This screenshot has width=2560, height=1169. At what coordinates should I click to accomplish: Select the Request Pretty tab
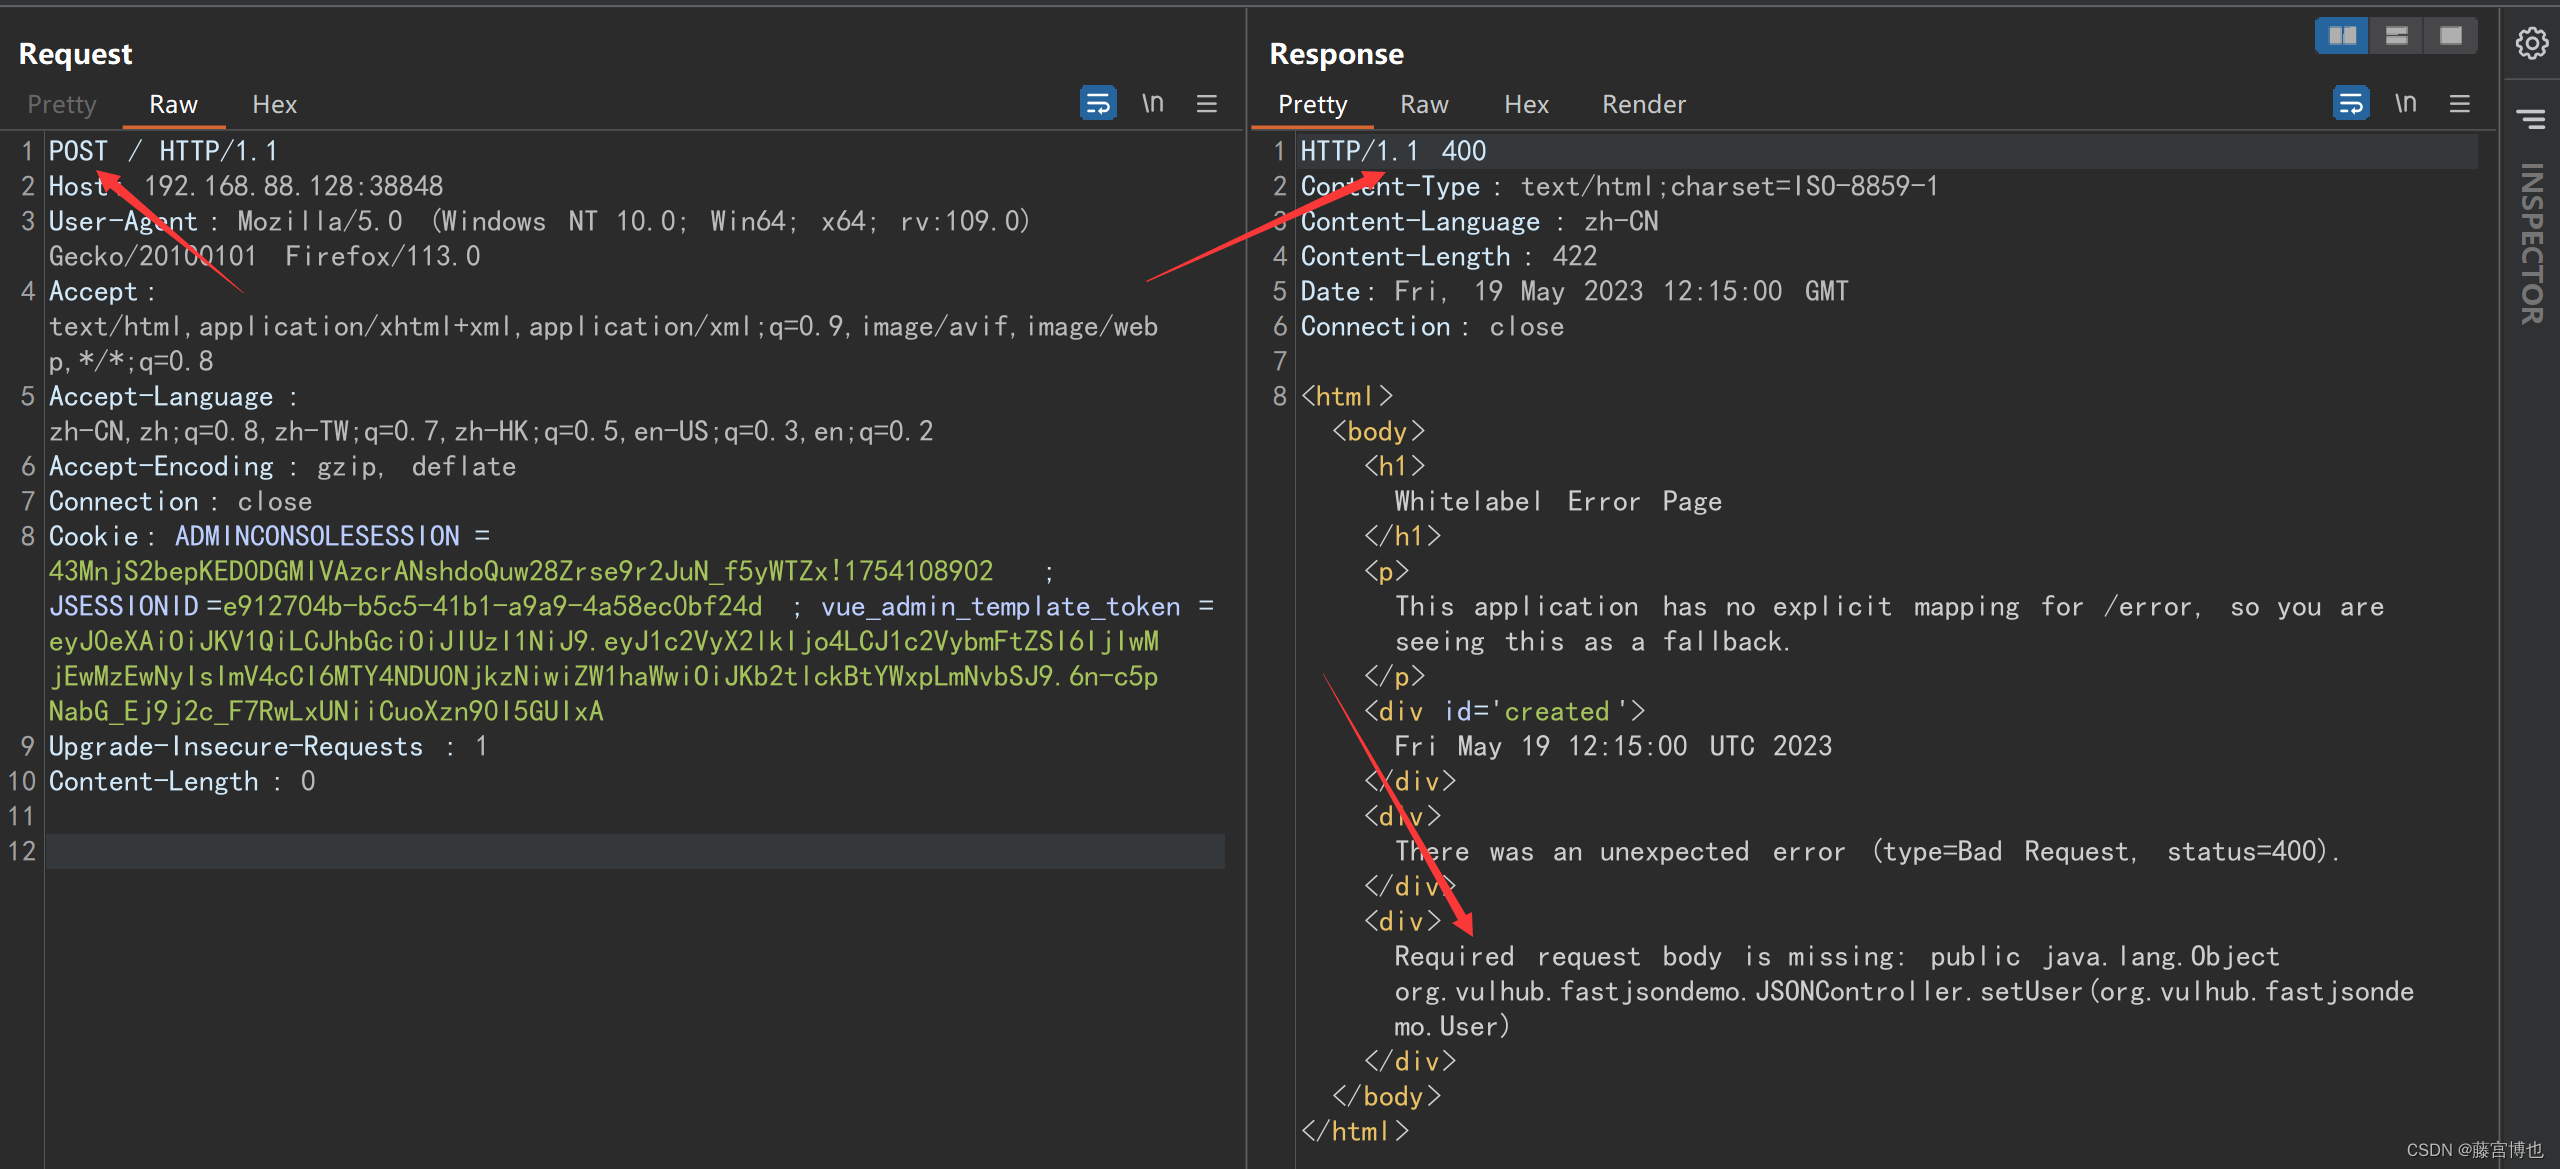pos(62,104)
